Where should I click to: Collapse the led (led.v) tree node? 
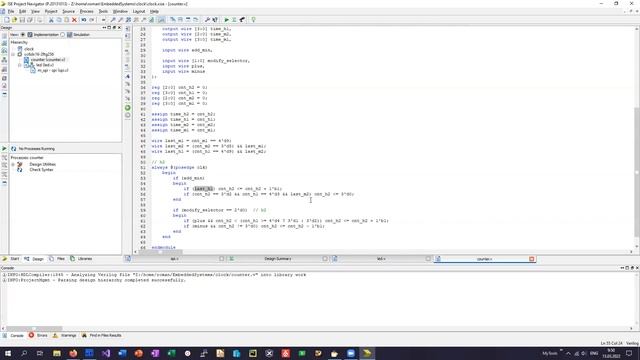[x=20, y=65]
